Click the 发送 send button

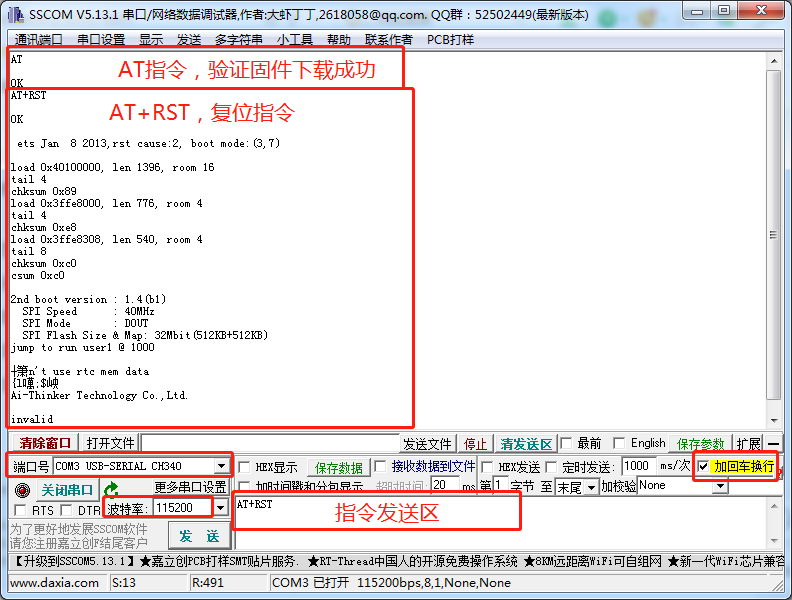point(200,536)
